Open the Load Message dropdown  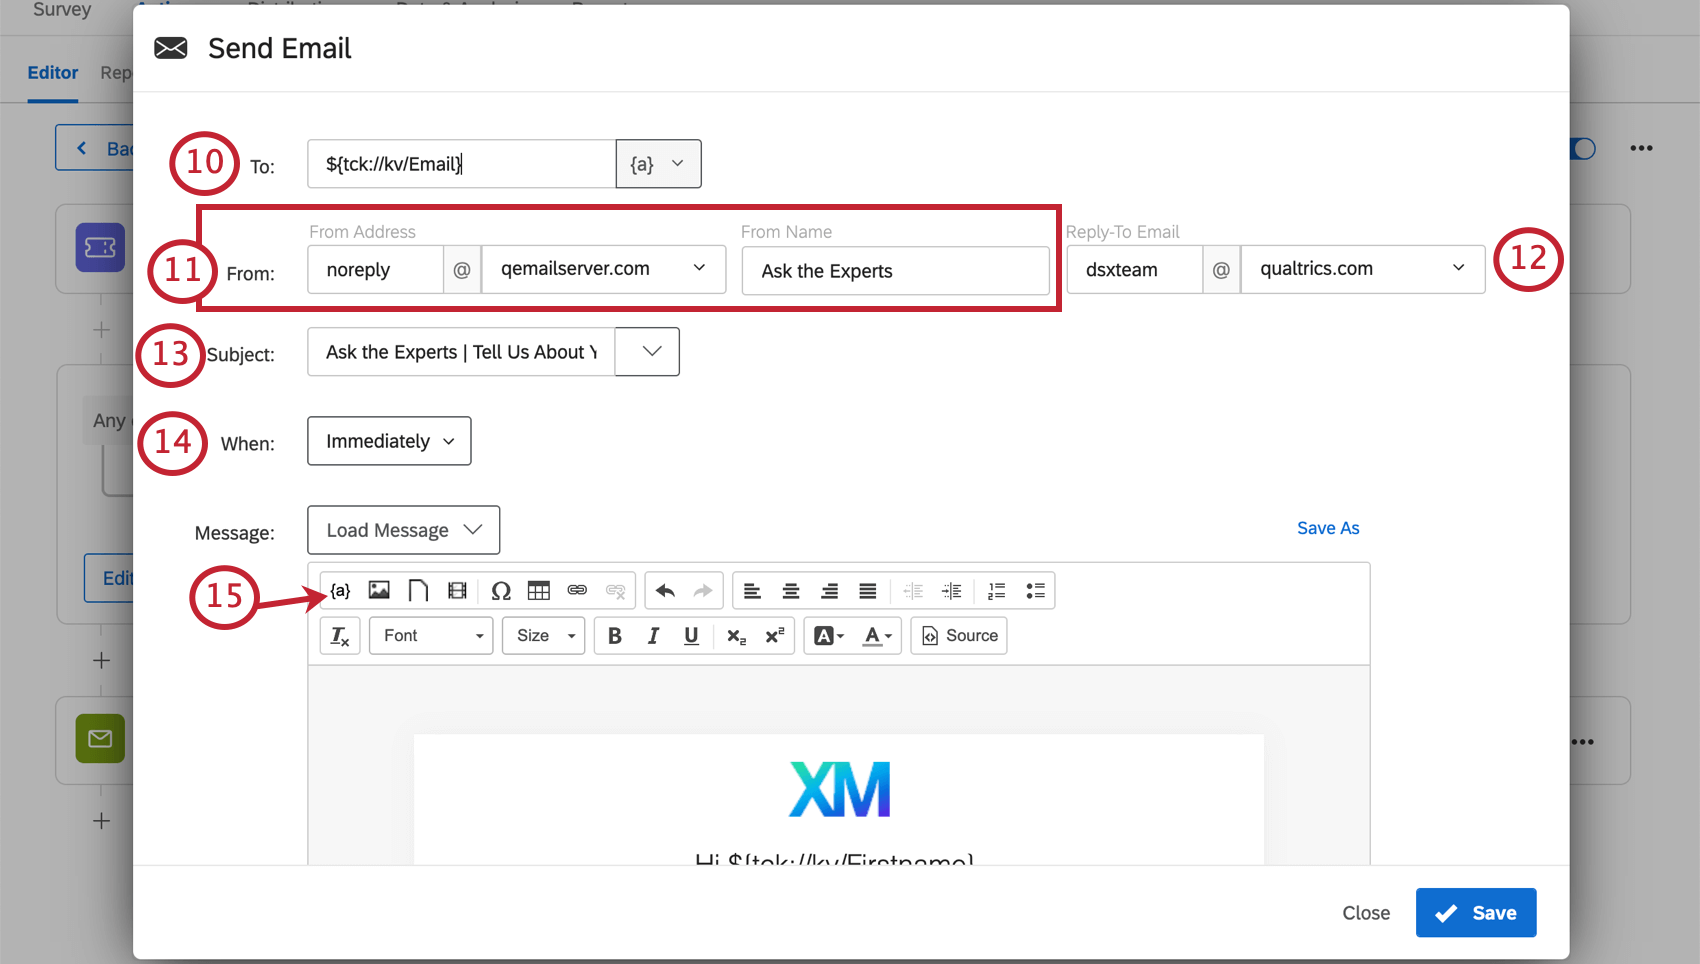point(403,529)
